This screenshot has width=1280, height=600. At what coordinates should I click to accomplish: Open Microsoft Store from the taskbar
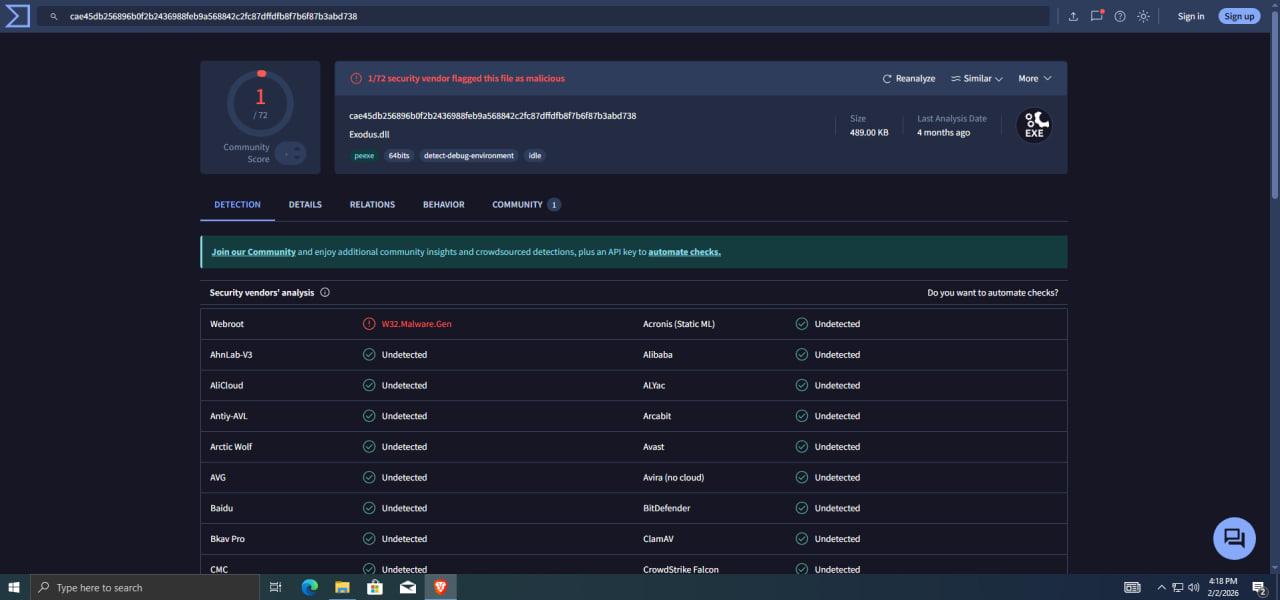tap(374, 587)
